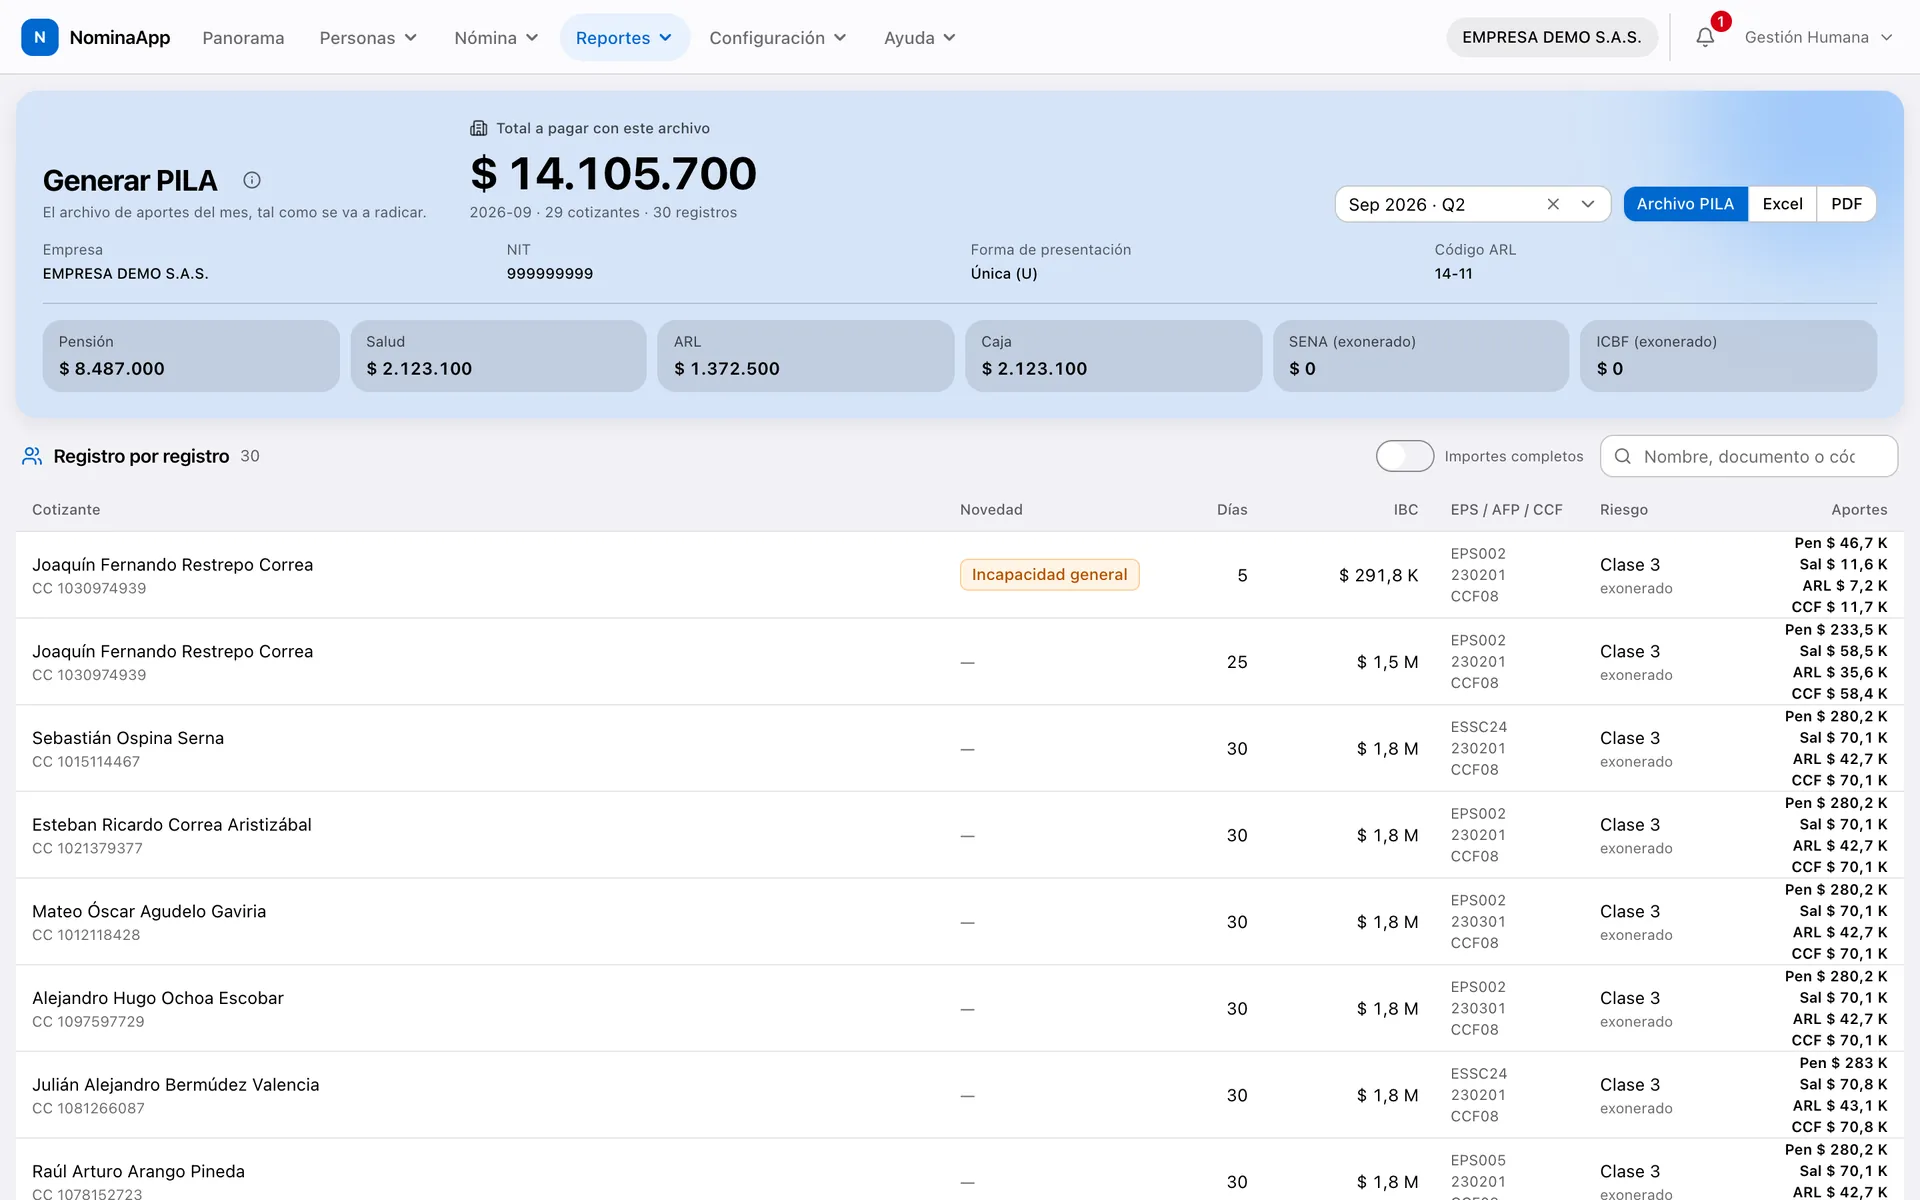Toggle Importes completos switch
Screen dimensions: 1920x1200
click(1404, 456)
